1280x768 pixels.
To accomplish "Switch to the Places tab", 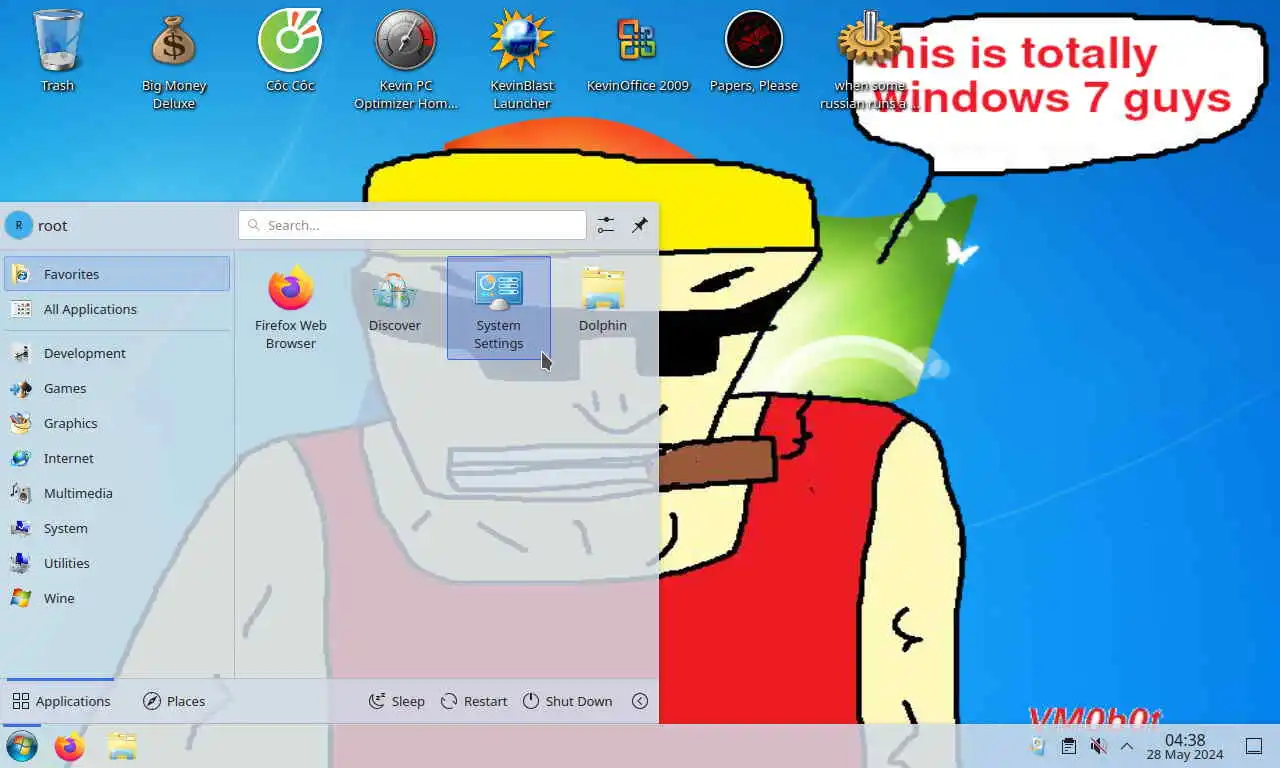I will [x=174, y=701].
